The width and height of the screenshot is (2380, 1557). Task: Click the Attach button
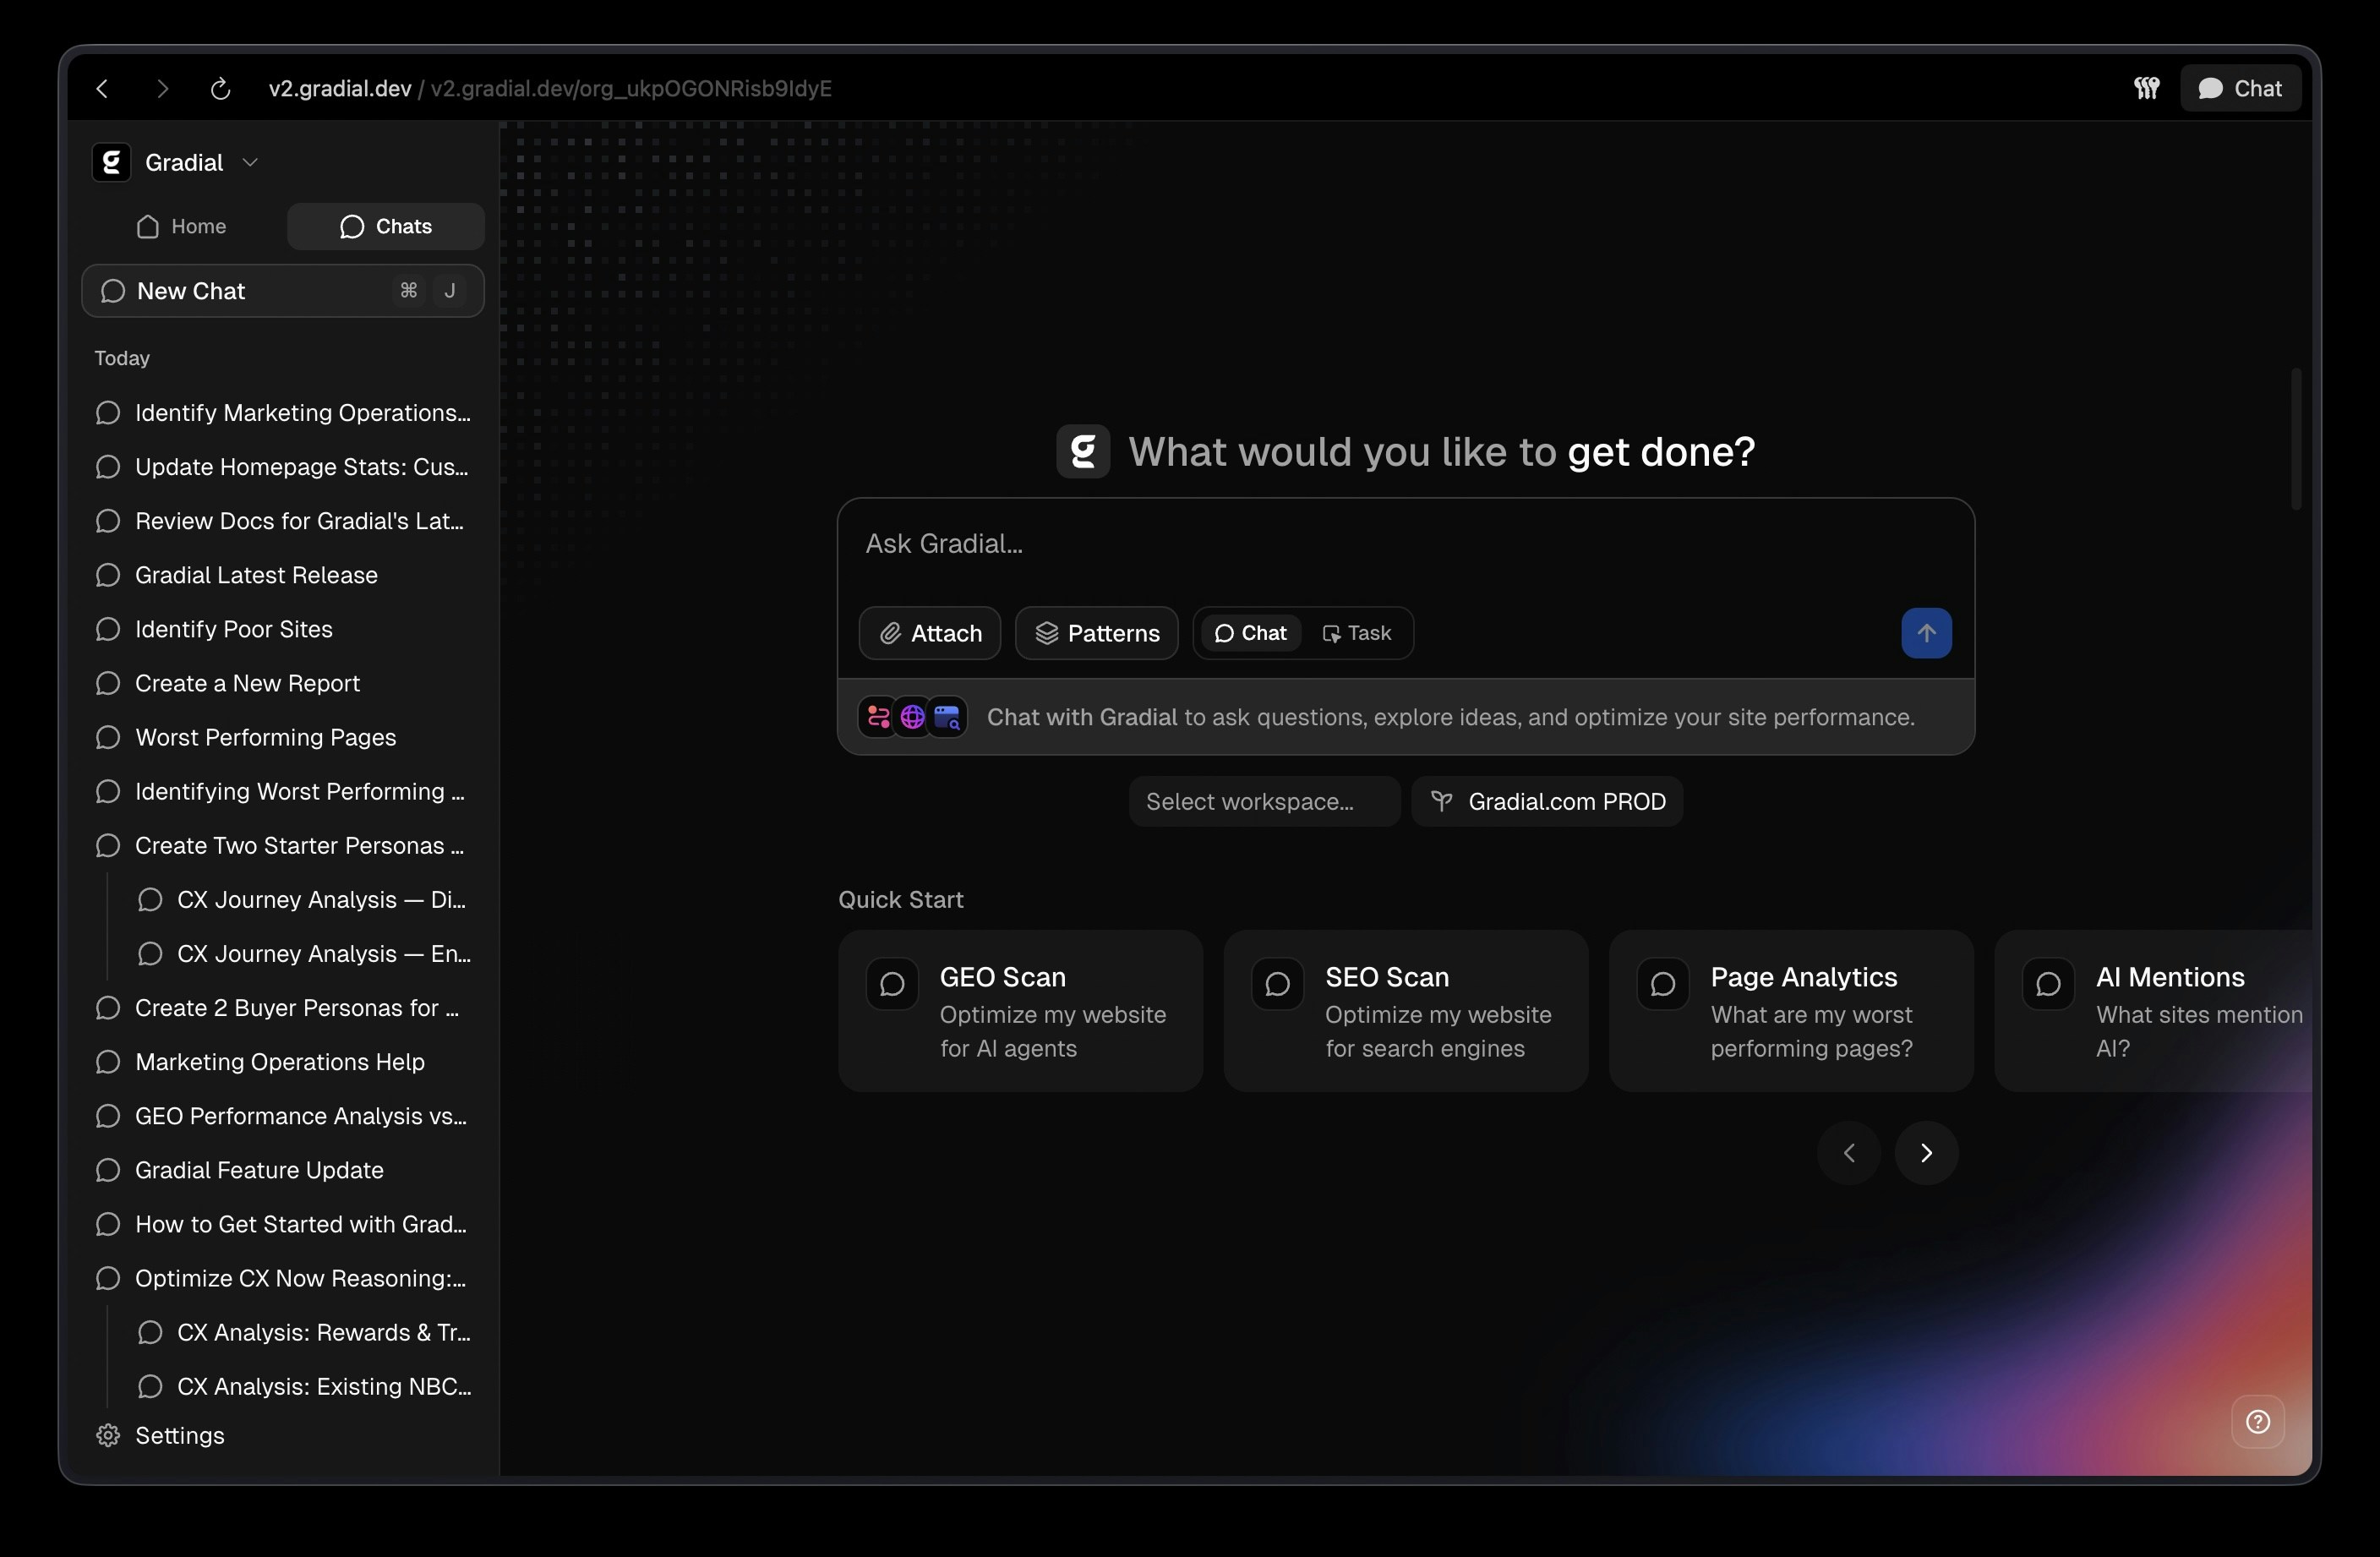[929, 633]
